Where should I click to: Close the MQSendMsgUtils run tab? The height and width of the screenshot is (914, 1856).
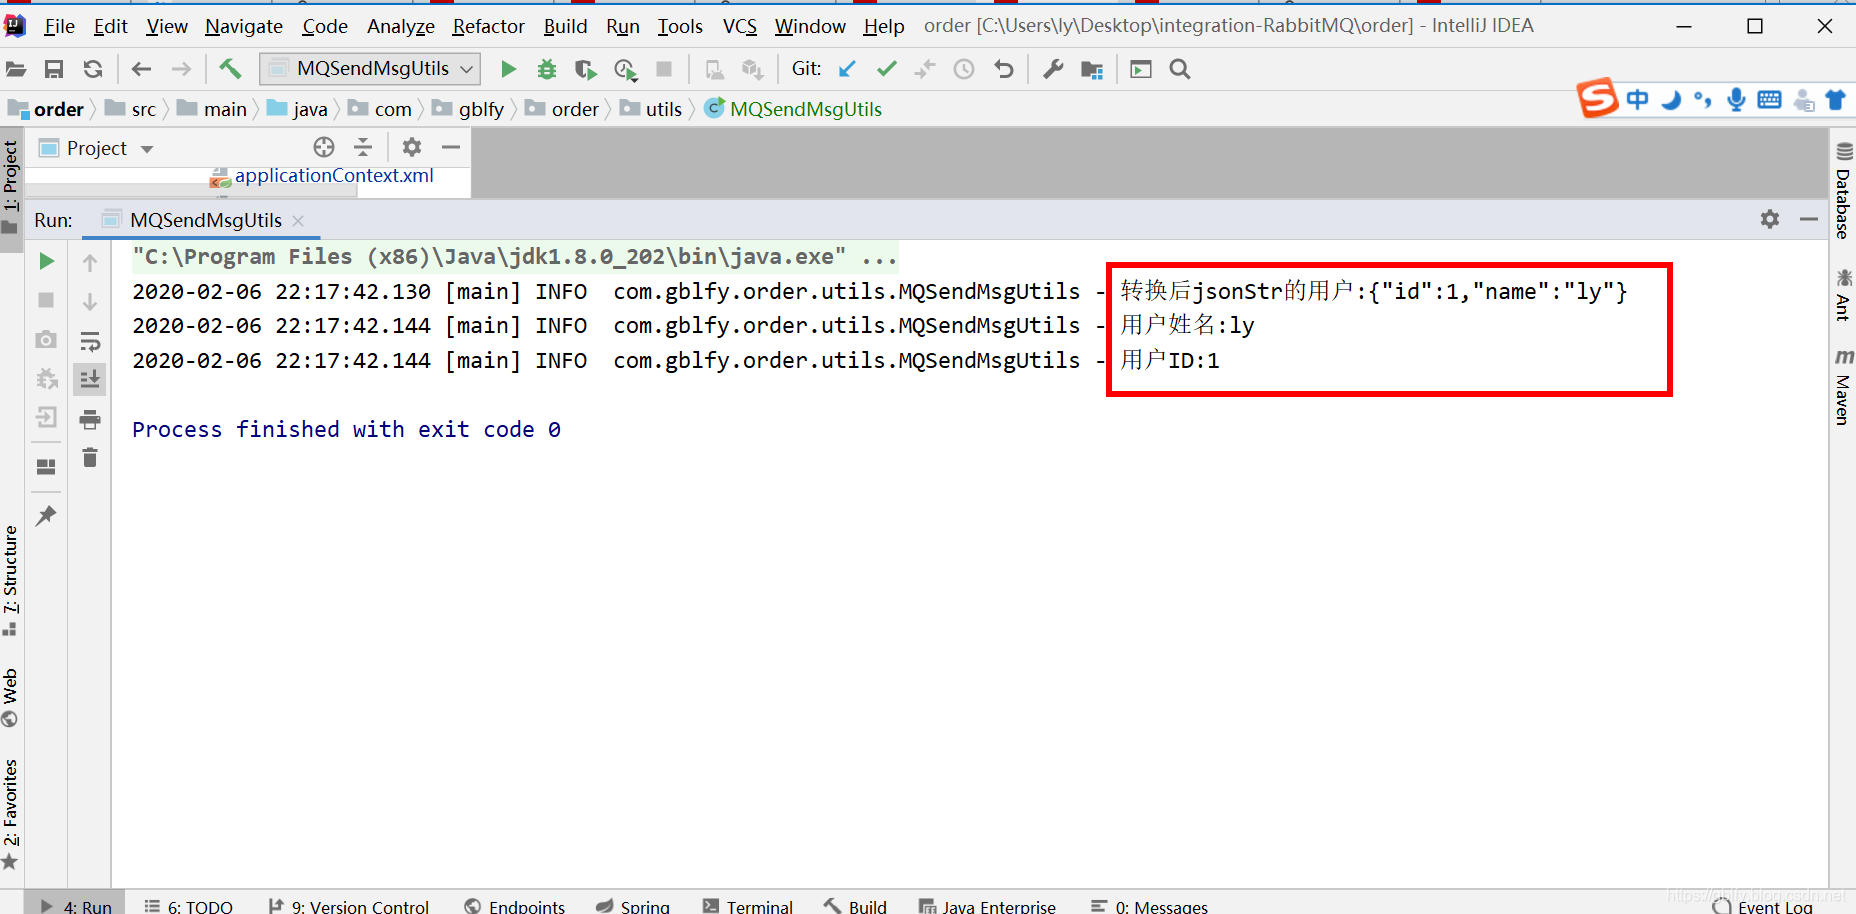point(298,220)
